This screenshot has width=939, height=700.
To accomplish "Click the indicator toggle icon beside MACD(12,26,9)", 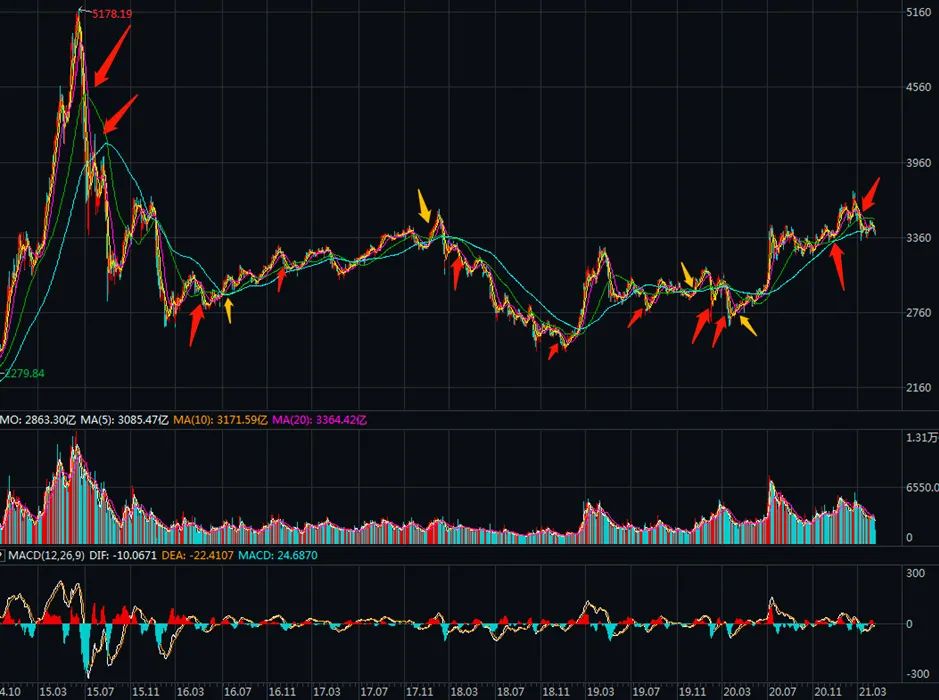I will point(3,555).
